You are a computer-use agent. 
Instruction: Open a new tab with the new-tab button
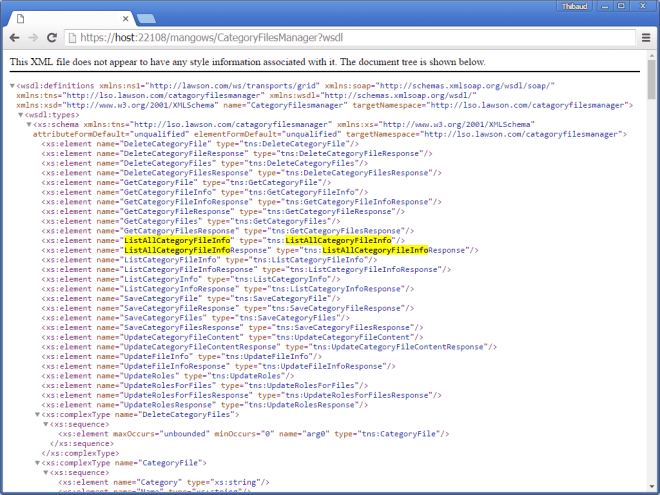coord(145,17)
